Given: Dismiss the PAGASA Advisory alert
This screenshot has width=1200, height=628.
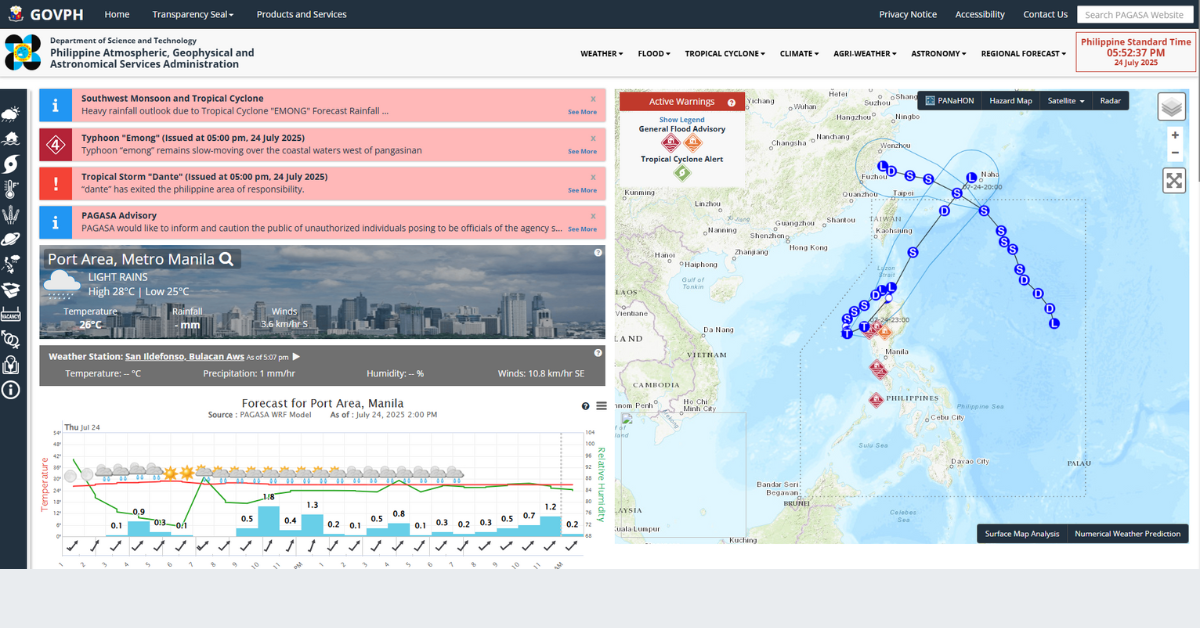Looking at the screenshot, I should [x=593, y=215].
